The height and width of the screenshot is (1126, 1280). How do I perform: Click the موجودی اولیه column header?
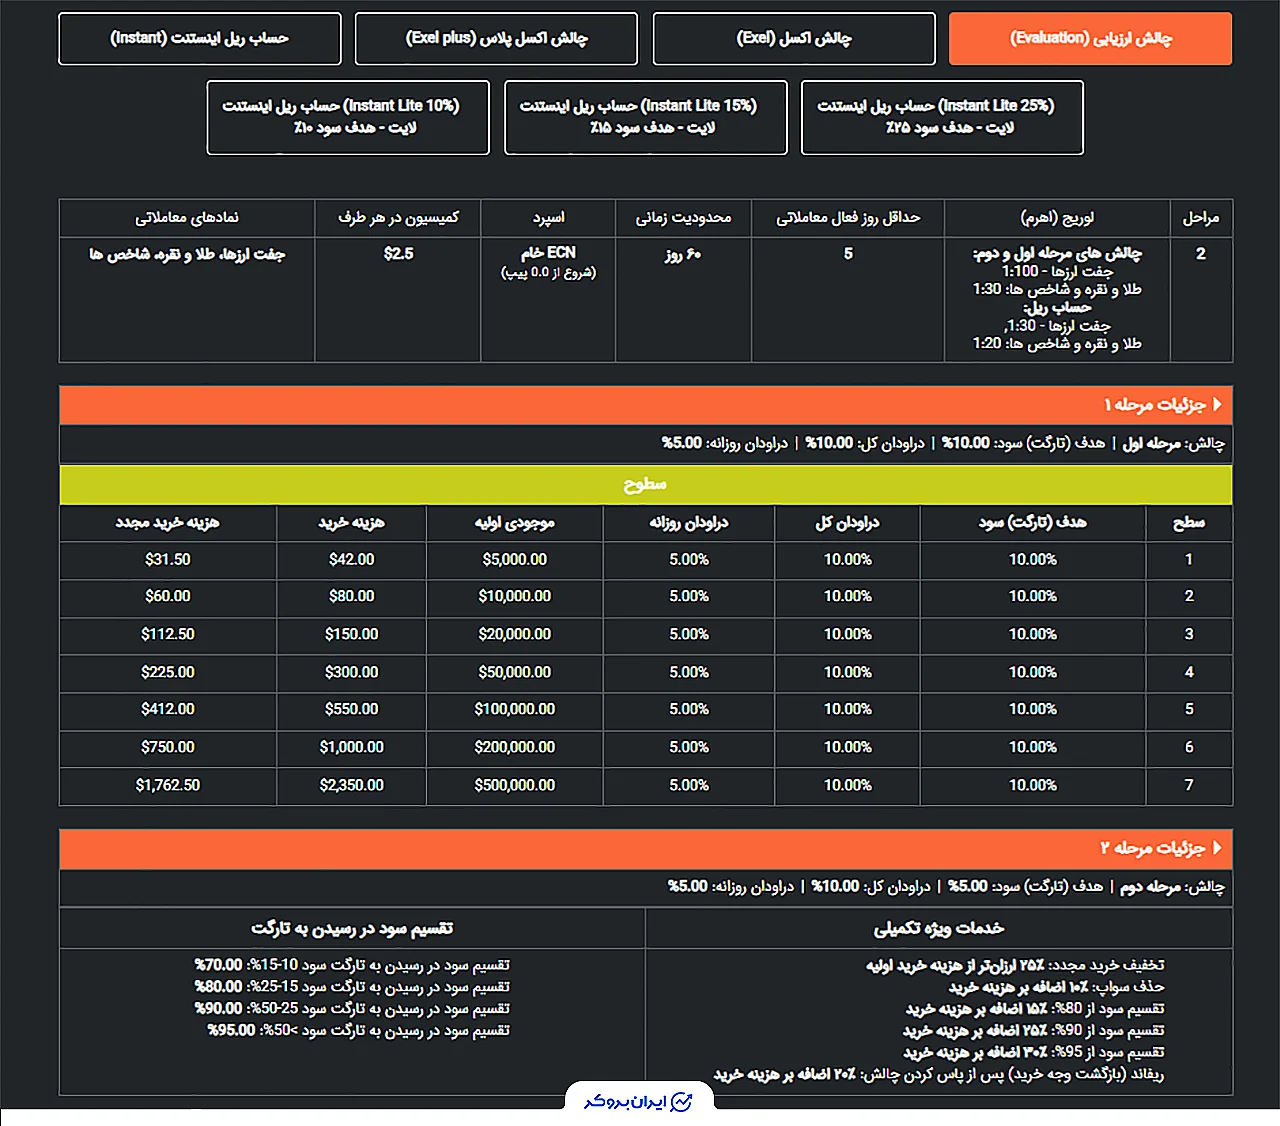tap(515, 523)
